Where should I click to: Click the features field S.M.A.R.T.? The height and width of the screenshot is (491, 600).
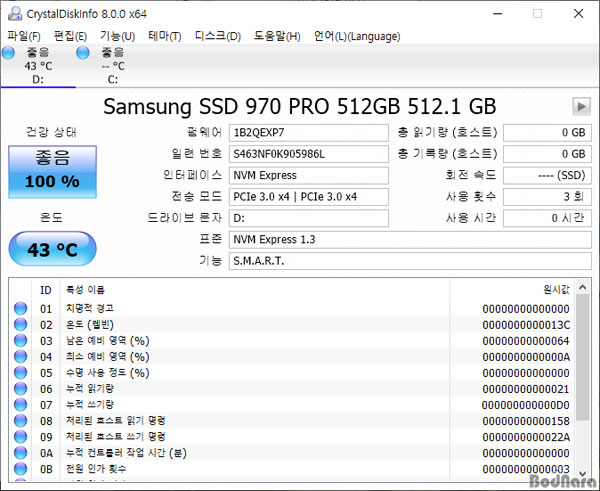point(410,261)
